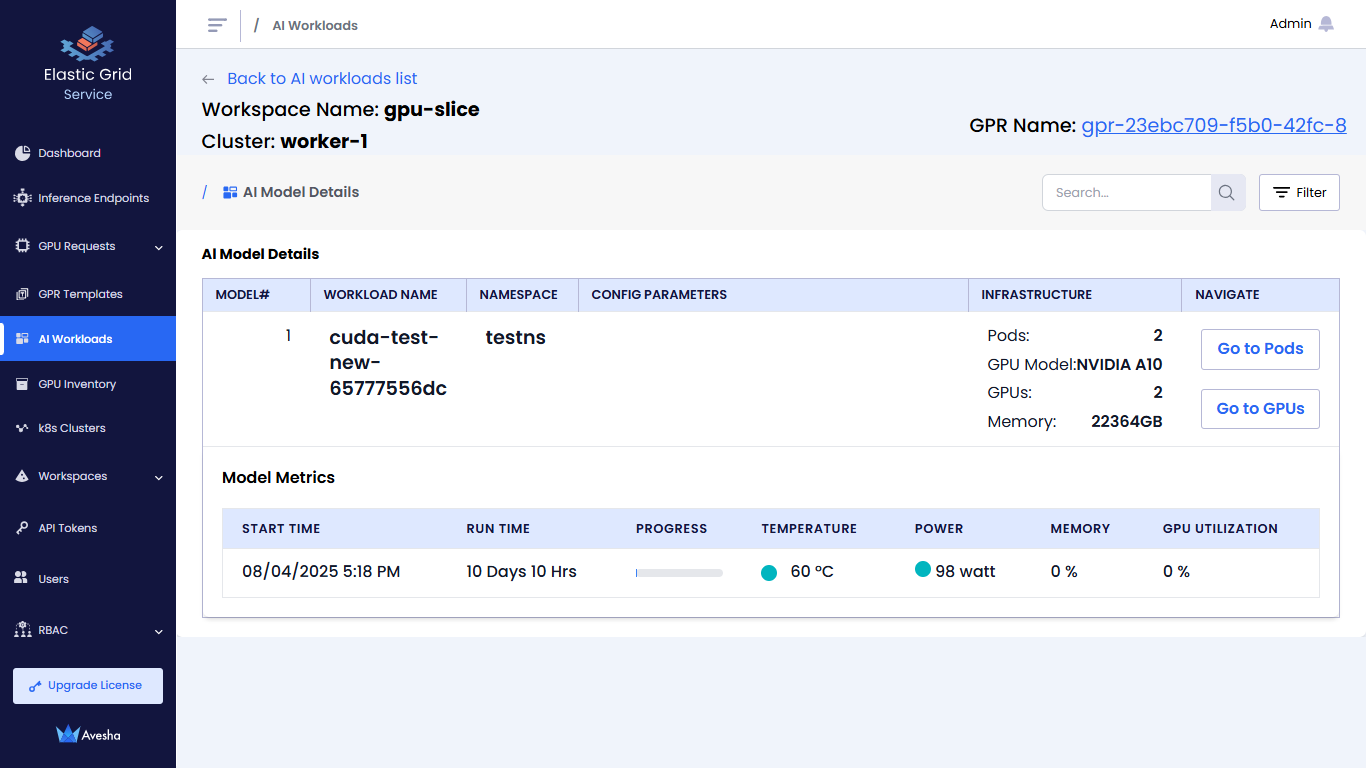Image resolution: width=1366 pixels, height=768 pixels.
Task: Click the Go to Pods button
Action: coord(1259,349)
